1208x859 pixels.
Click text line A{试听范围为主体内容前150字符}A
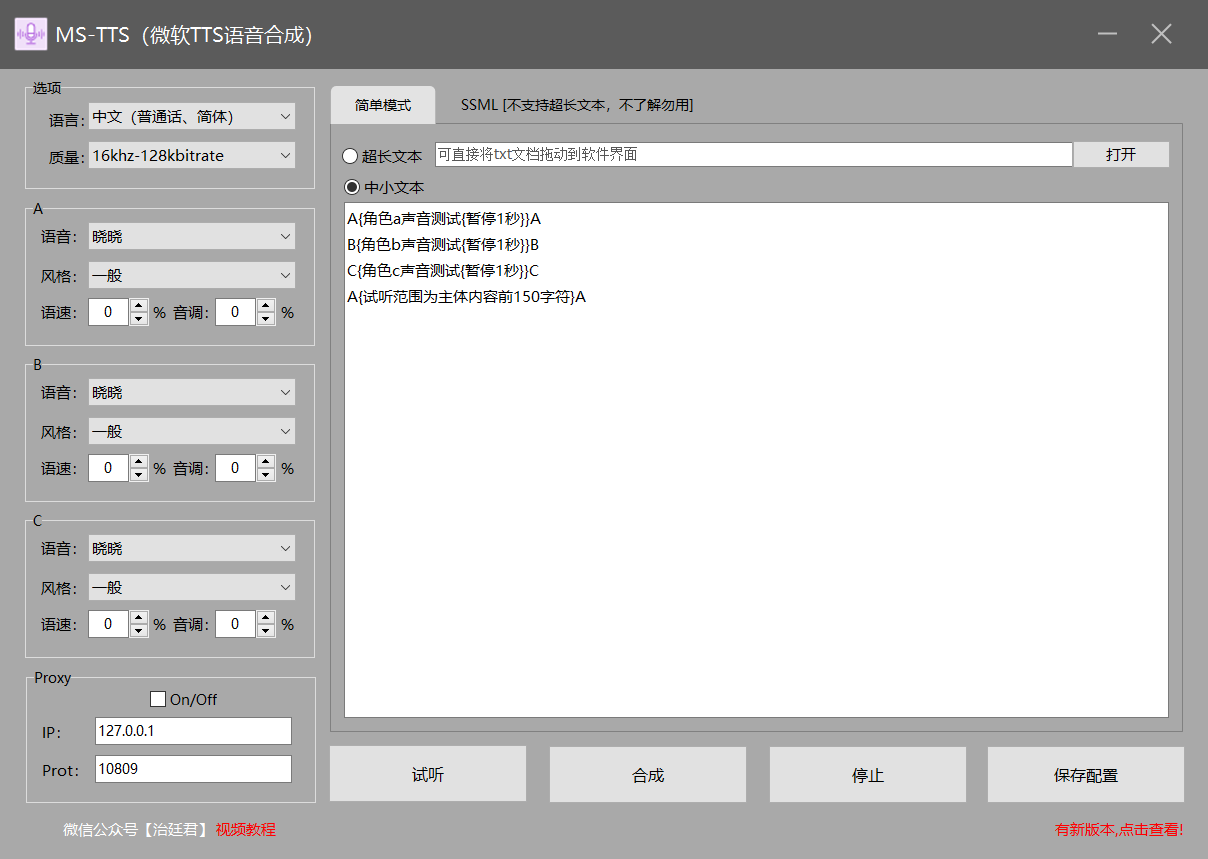466,297
